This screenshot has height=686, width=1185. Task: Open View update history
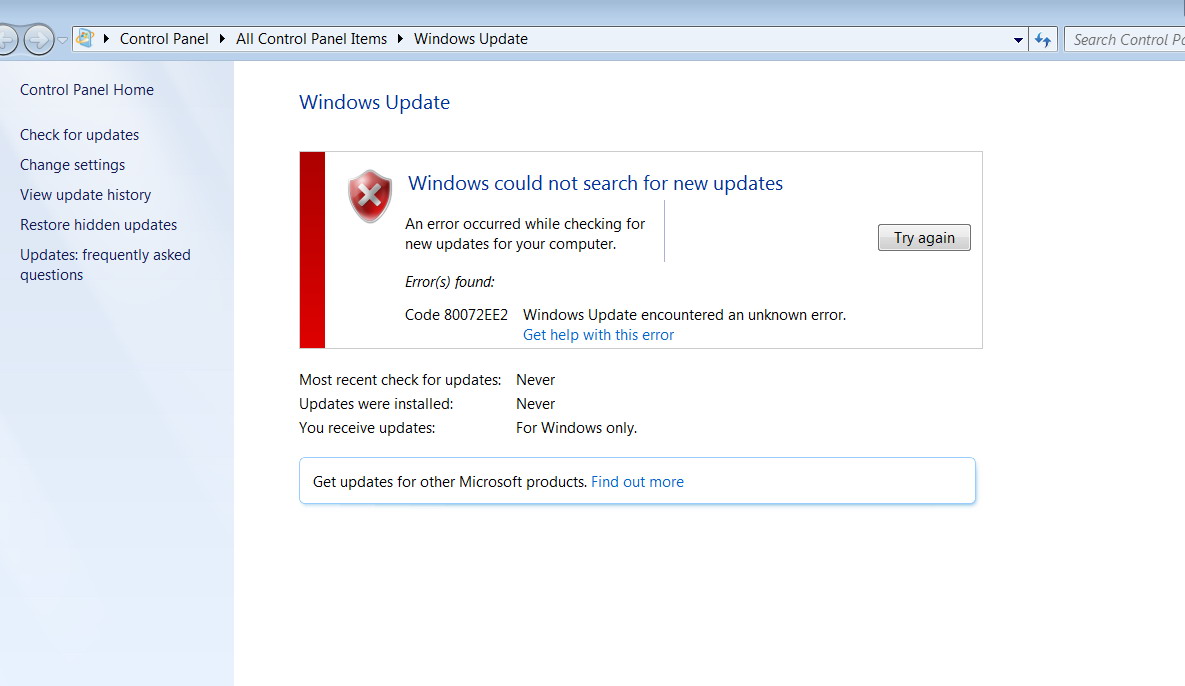click(x=85, y=195)
